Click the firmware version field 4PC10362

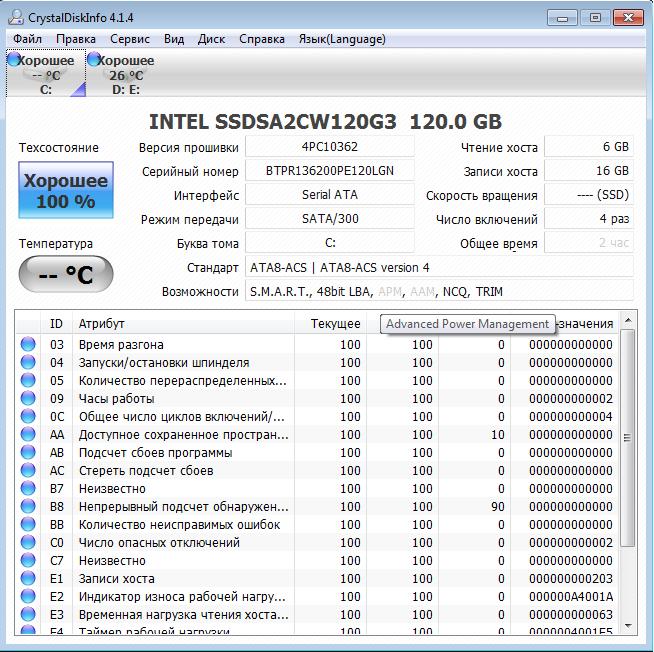[x=330, y=147]
